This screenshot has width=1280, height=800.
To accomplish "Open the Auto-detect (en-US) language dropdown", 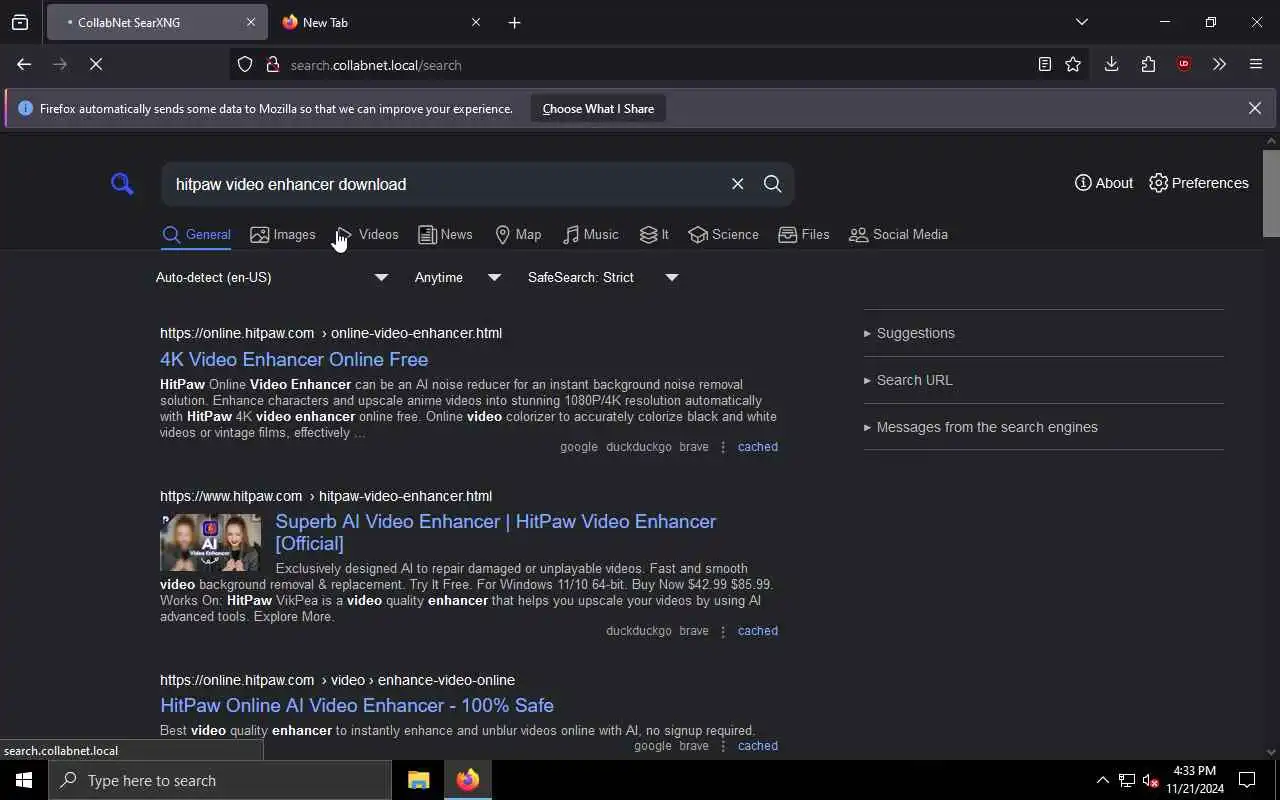I will click(x=272, y=277).
